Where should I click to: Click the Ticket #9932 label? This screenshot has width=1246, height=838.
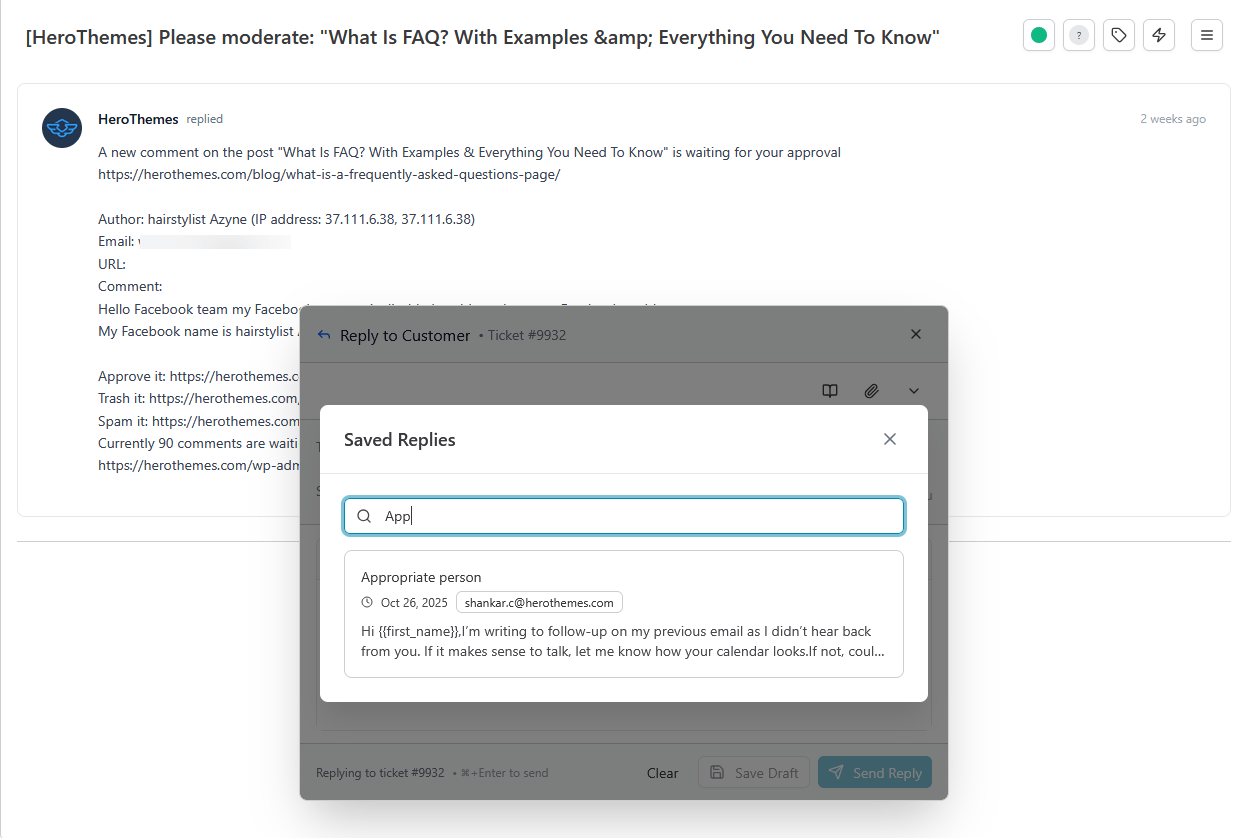coord(527,335)
